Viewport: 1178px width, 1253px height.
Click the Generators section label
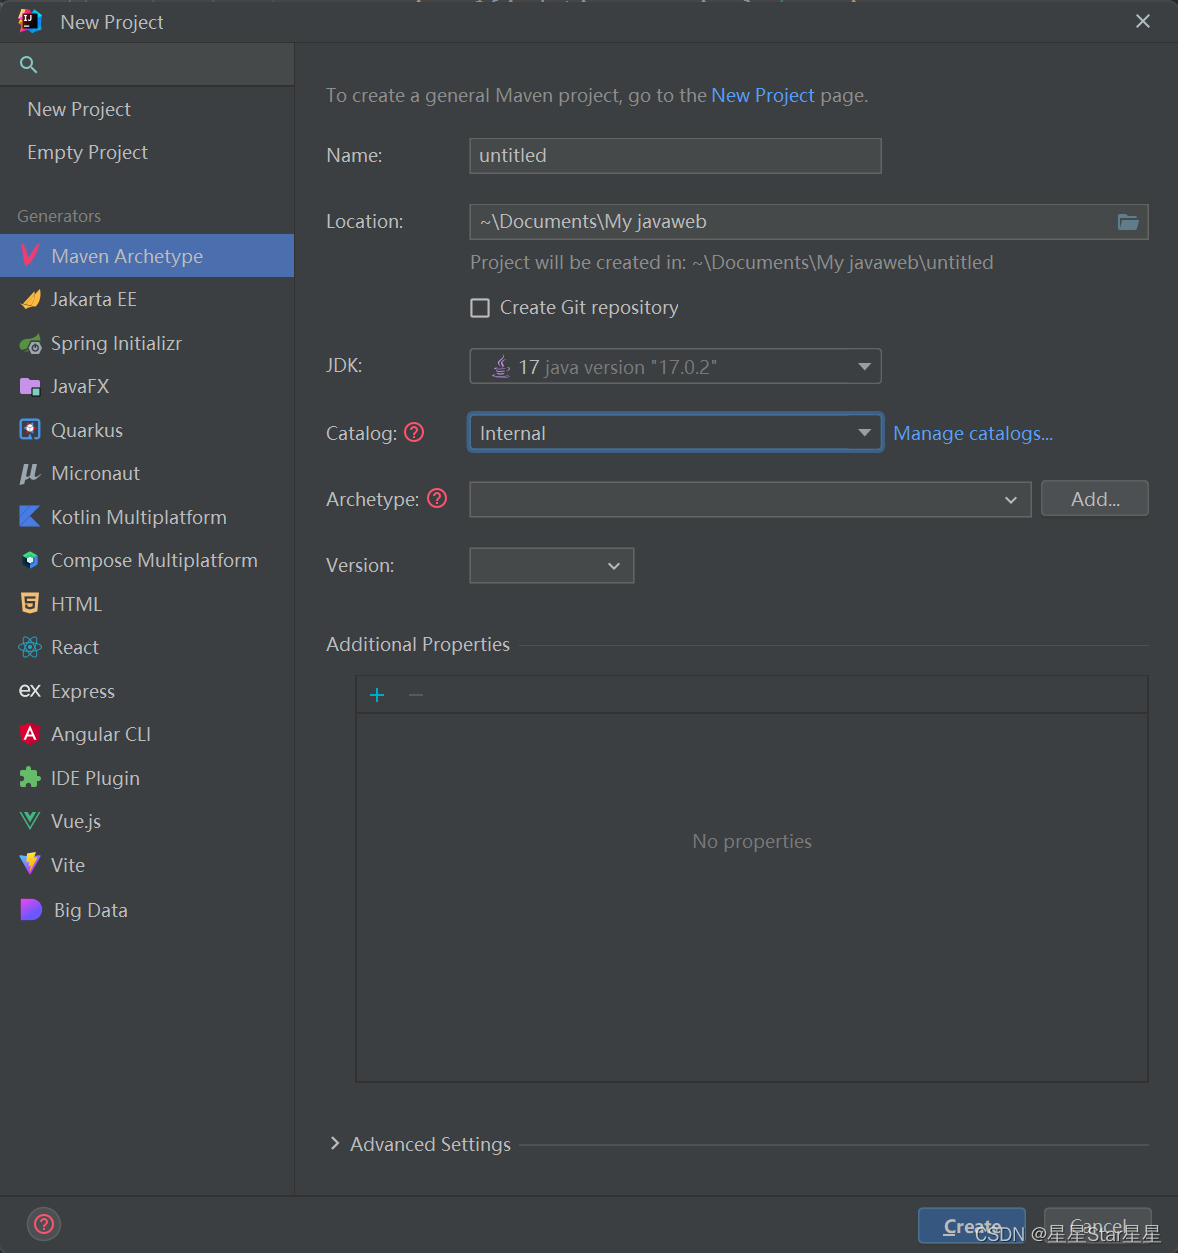59,216
